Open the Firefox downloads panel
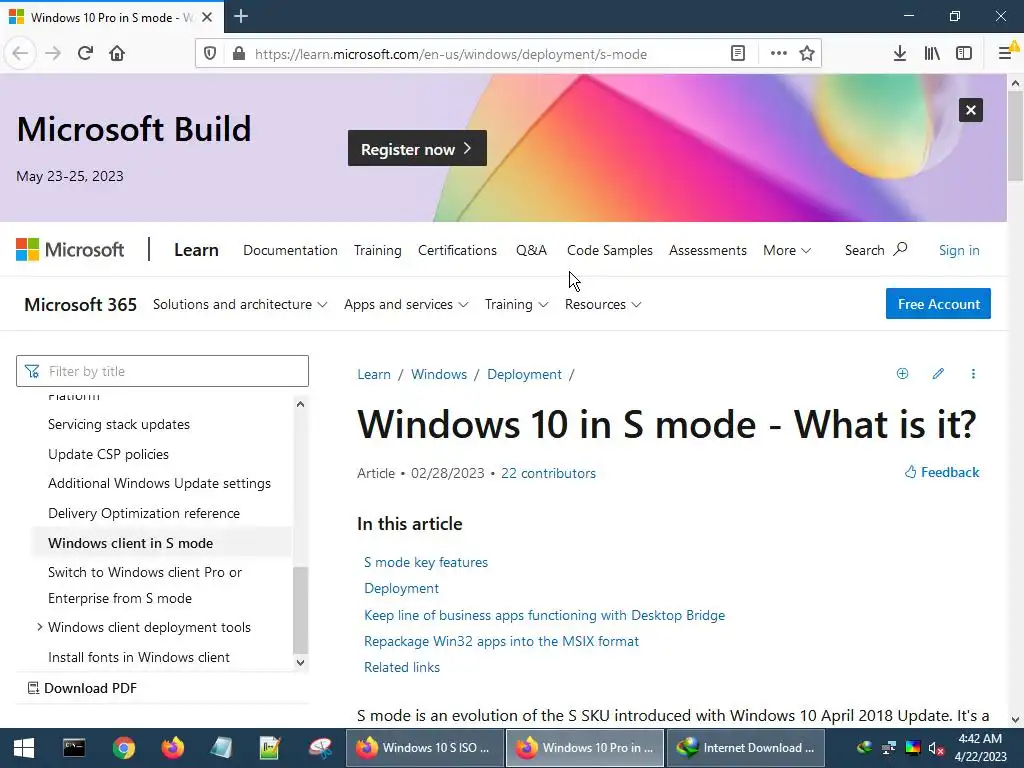This screenshot has width=1024, height=768. pyautogui.click(x=900, y=54)
